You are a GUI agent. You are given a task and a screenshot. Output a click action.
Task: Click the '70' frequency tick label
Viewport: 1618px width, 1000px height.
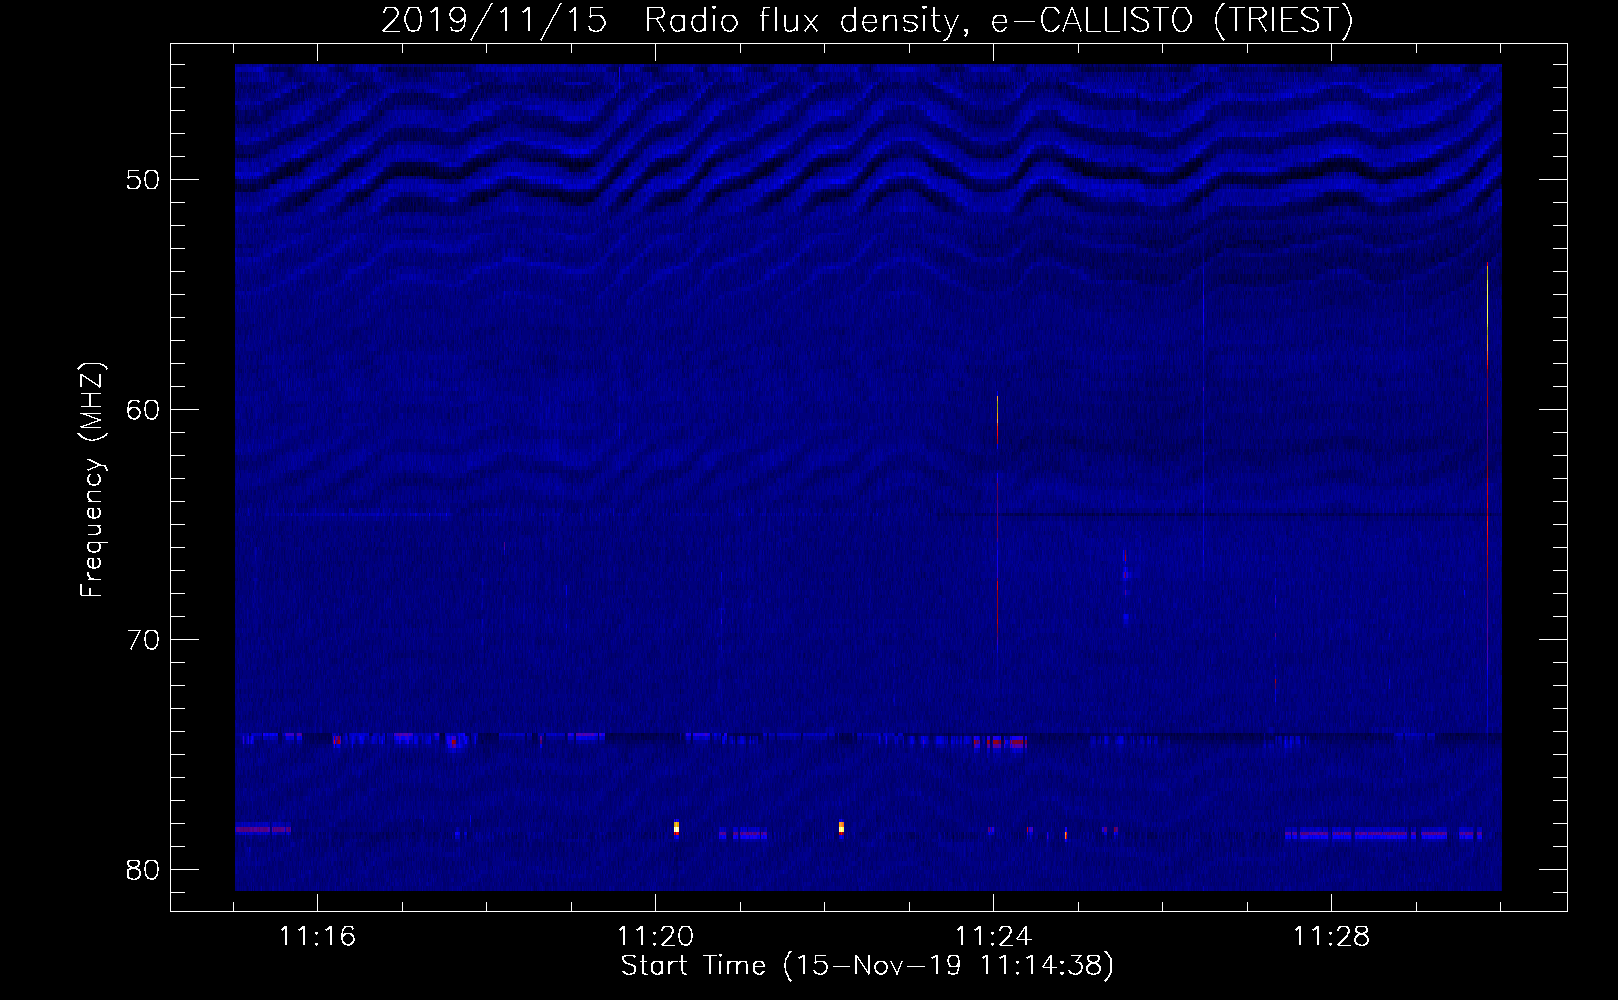pyautogui.click(x=143, y=640)
